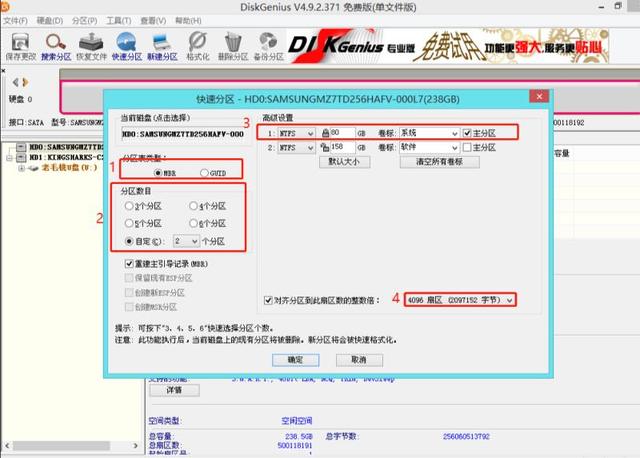Click the total bytes value 256060513792
This screenshot has height=458, width=640.
pyautogui.click(x=466, y=436)
